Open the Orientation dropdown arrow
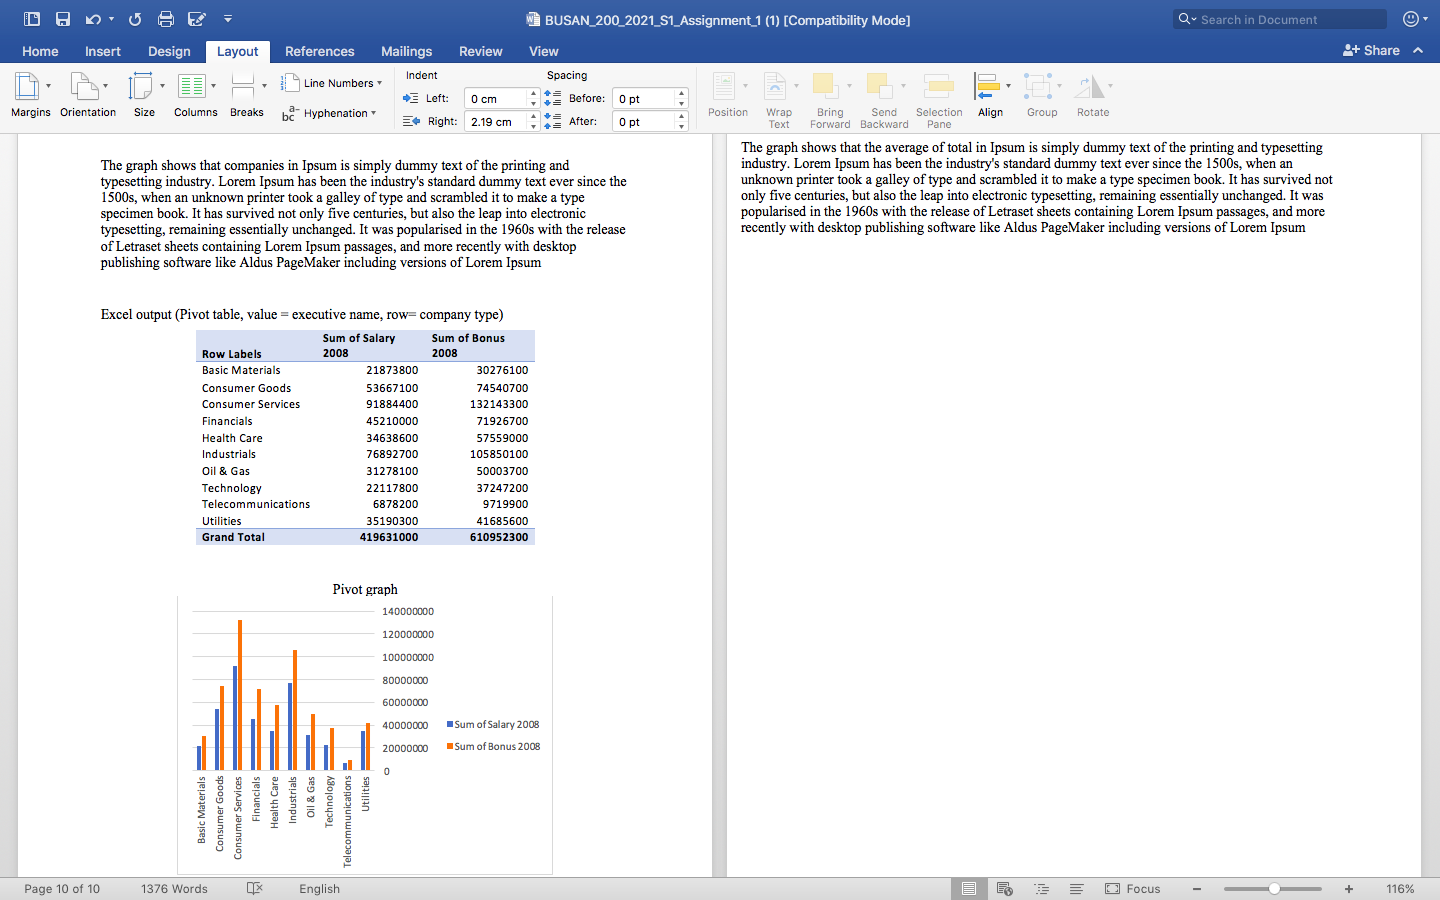Screen dimensions: 1440x900 point(106,86)
